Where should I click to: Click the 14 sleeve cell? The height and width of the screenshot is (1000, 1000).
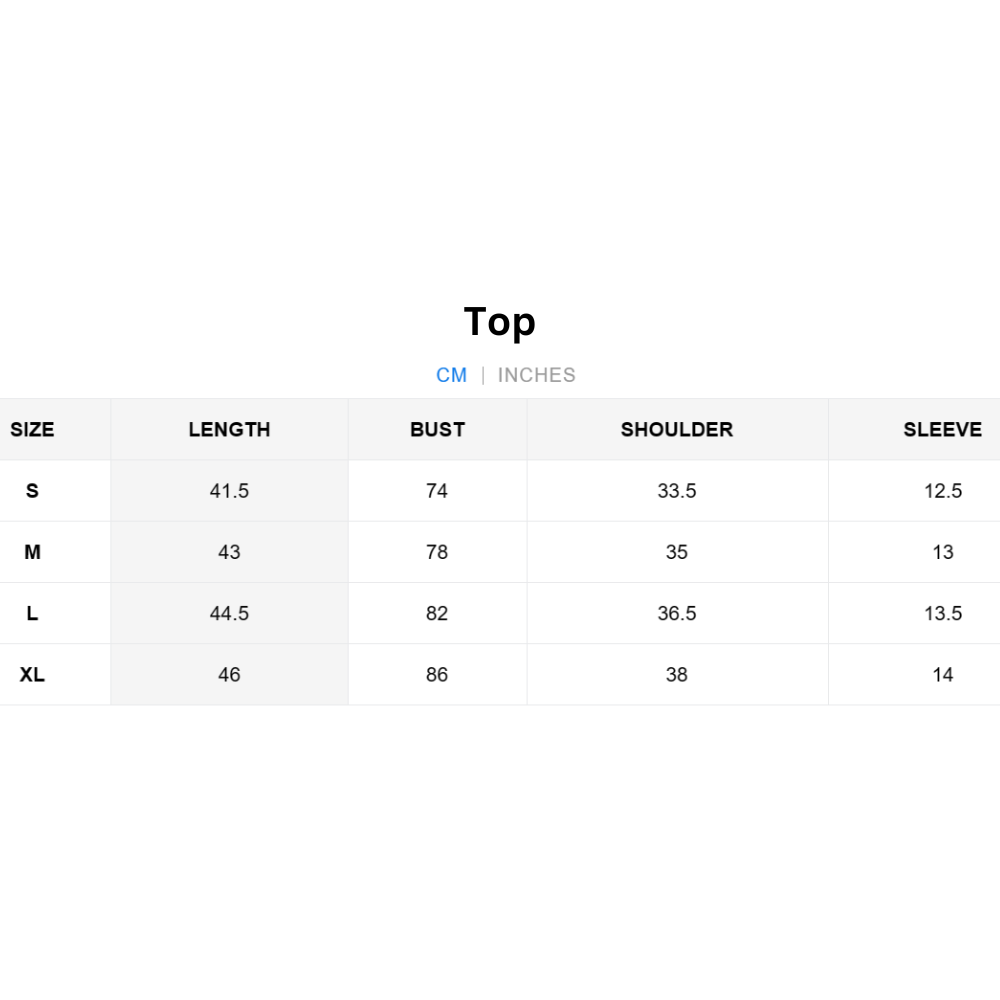943,674
